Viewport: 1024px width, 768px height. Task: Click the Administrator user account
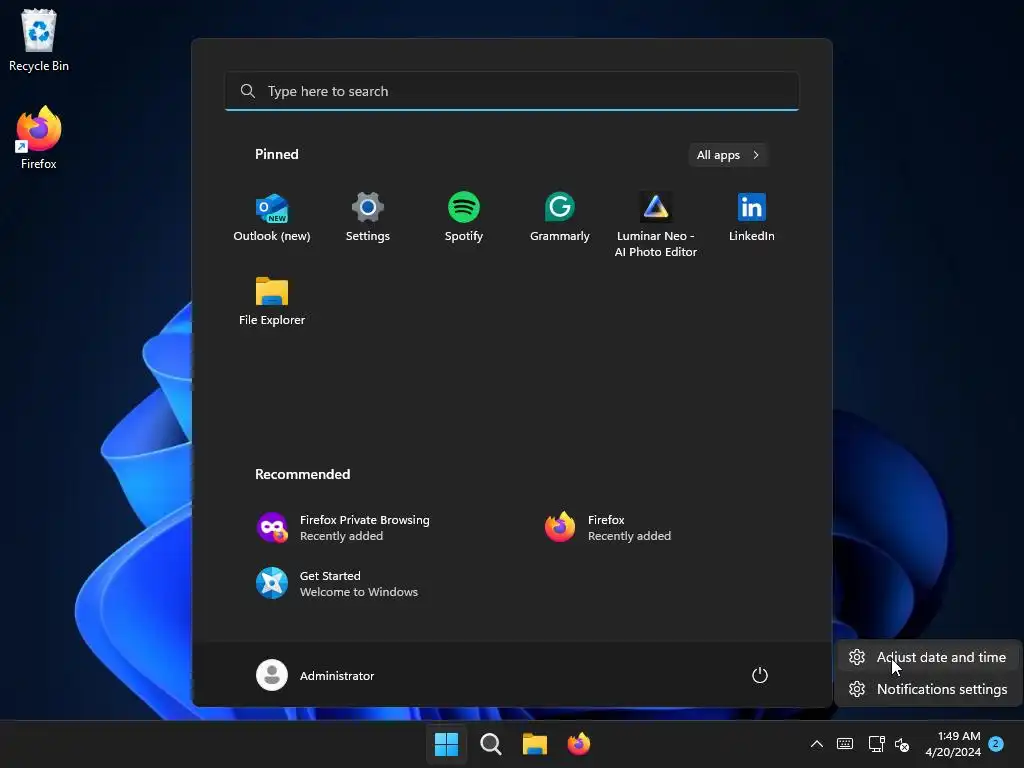(315, 675)
